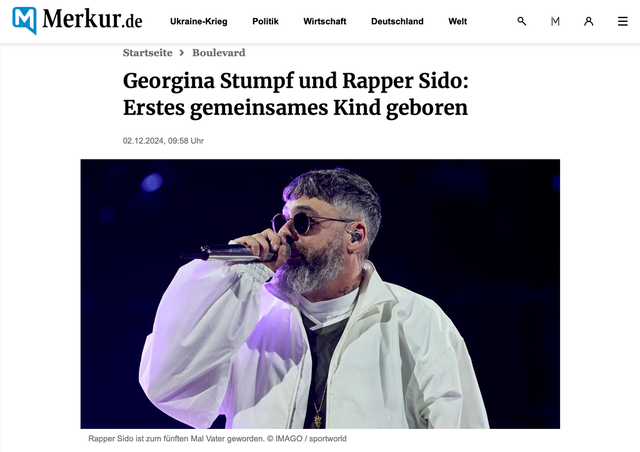The height and width of the screenshot is (452, 640).
Task: Click the Merkur.de wordmark
Action: [92, 19]
